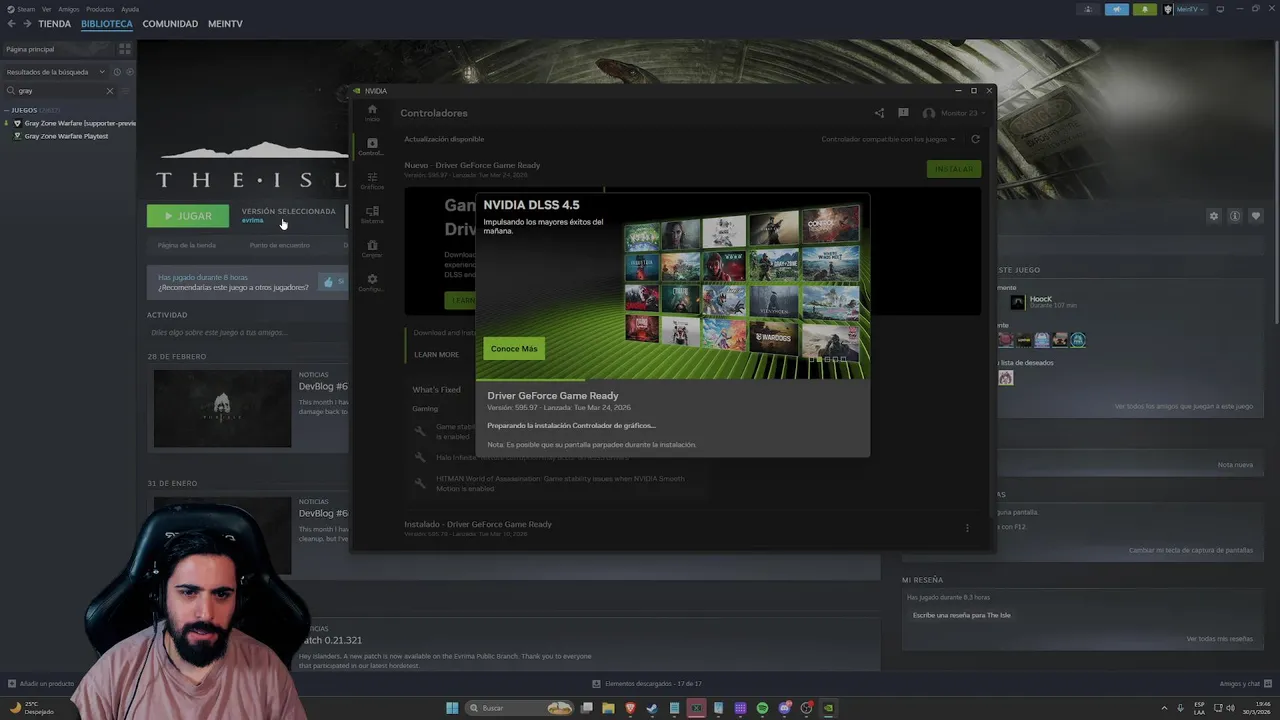Go to TIENDA tab

(54, 23)
